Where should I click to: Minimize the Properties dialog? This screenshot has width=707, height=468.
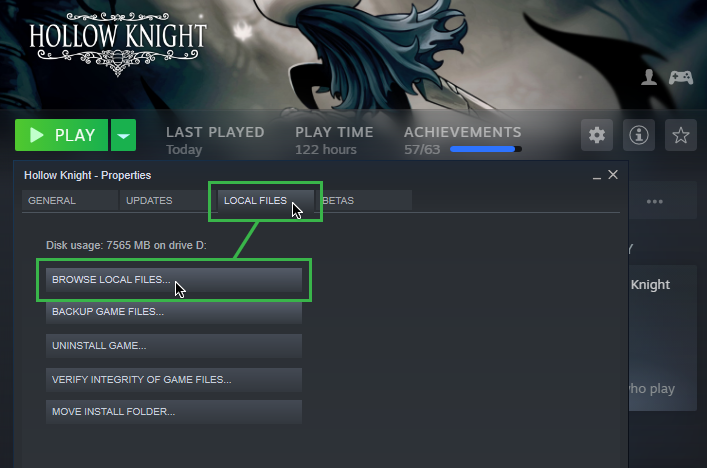pos(597,176)
